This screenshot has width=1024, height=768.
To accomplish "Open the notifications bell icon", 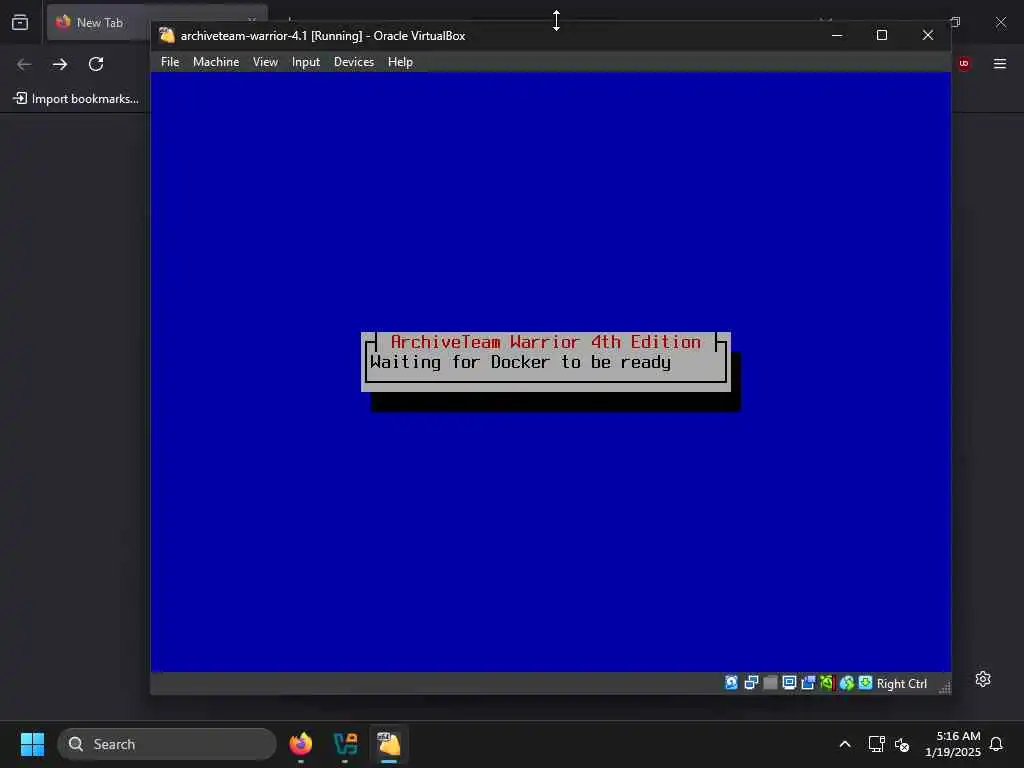I will pos(996,744).
